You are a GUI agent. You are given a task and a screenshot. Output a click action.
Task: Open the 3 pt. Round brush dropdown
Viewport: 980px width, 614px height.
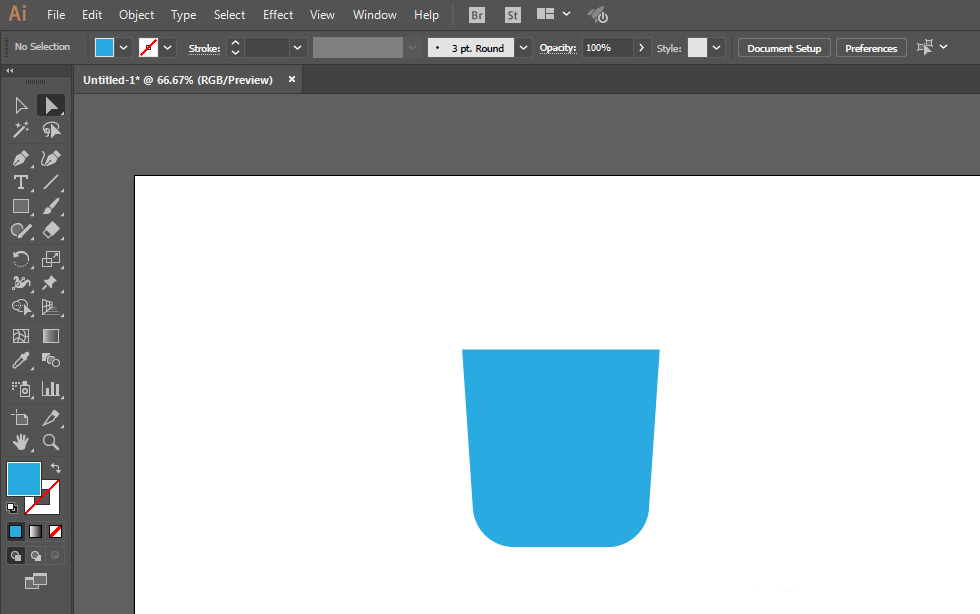[524, 48]
